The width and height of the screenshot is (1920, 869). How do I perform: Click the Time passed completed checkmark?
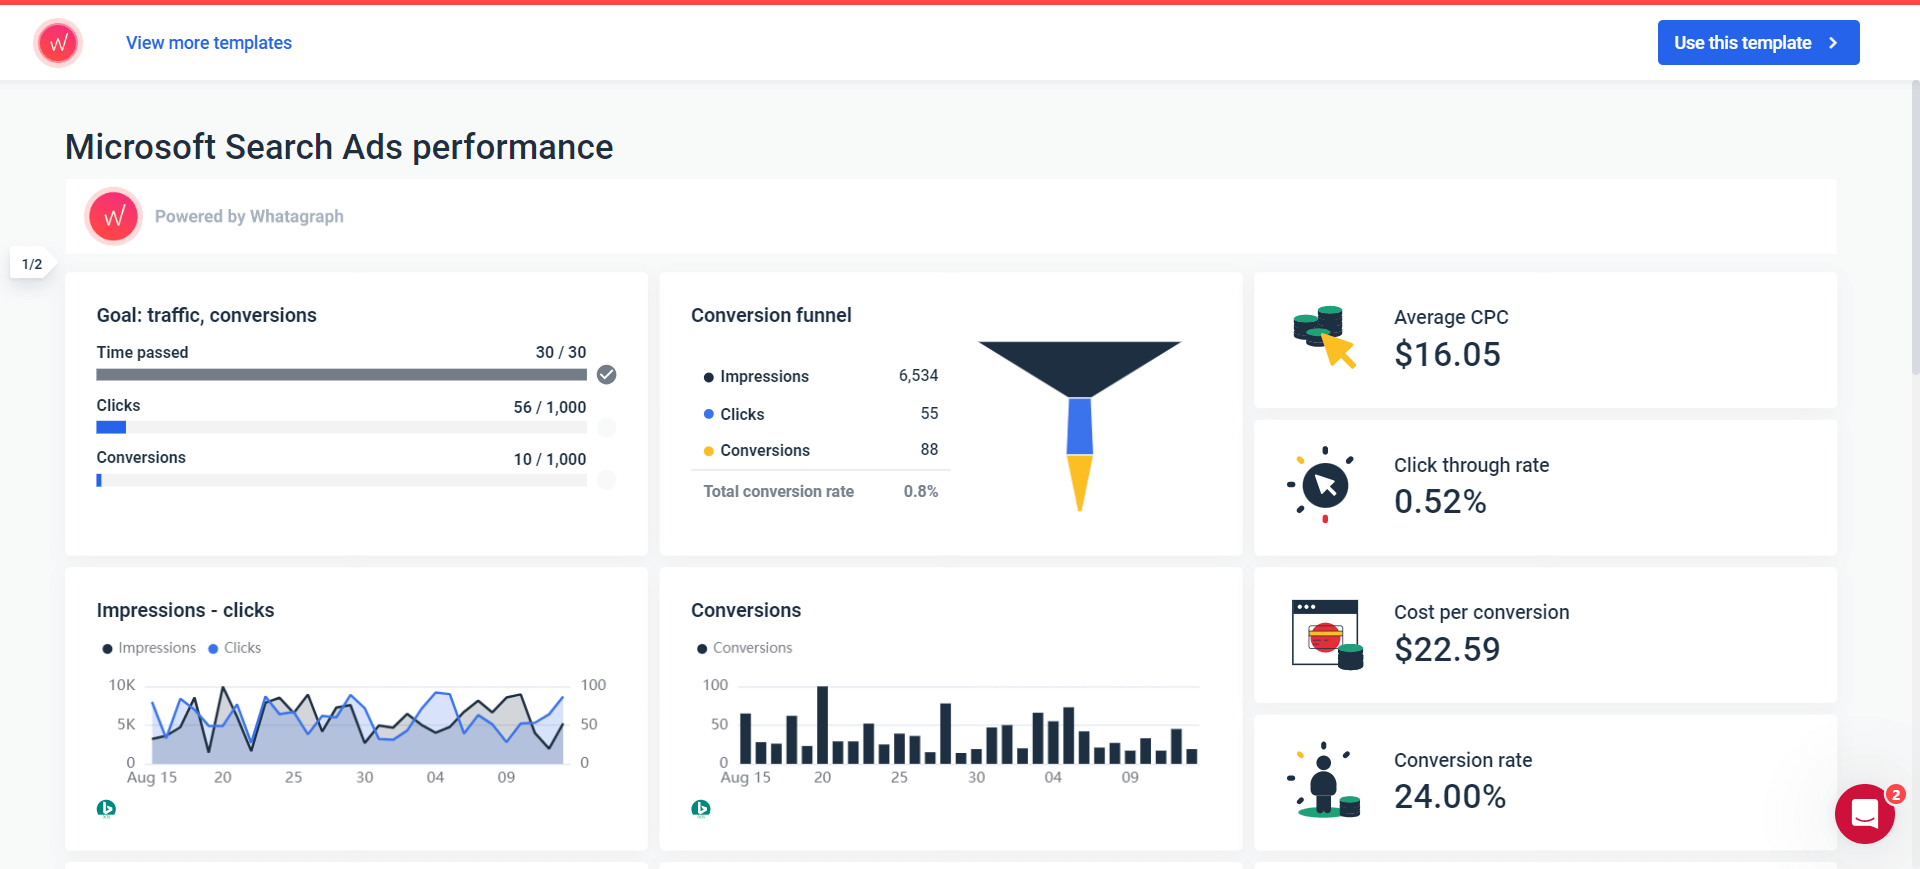tap(606, 375)
